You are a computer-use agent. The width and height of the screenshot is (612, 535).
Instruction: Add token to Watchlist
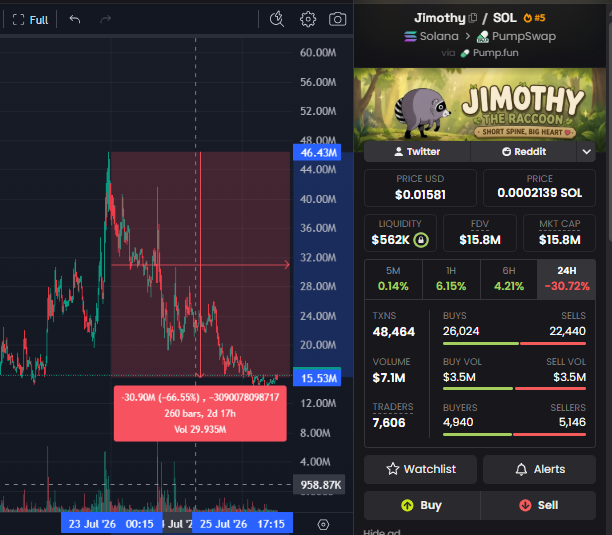click(420, 469)
